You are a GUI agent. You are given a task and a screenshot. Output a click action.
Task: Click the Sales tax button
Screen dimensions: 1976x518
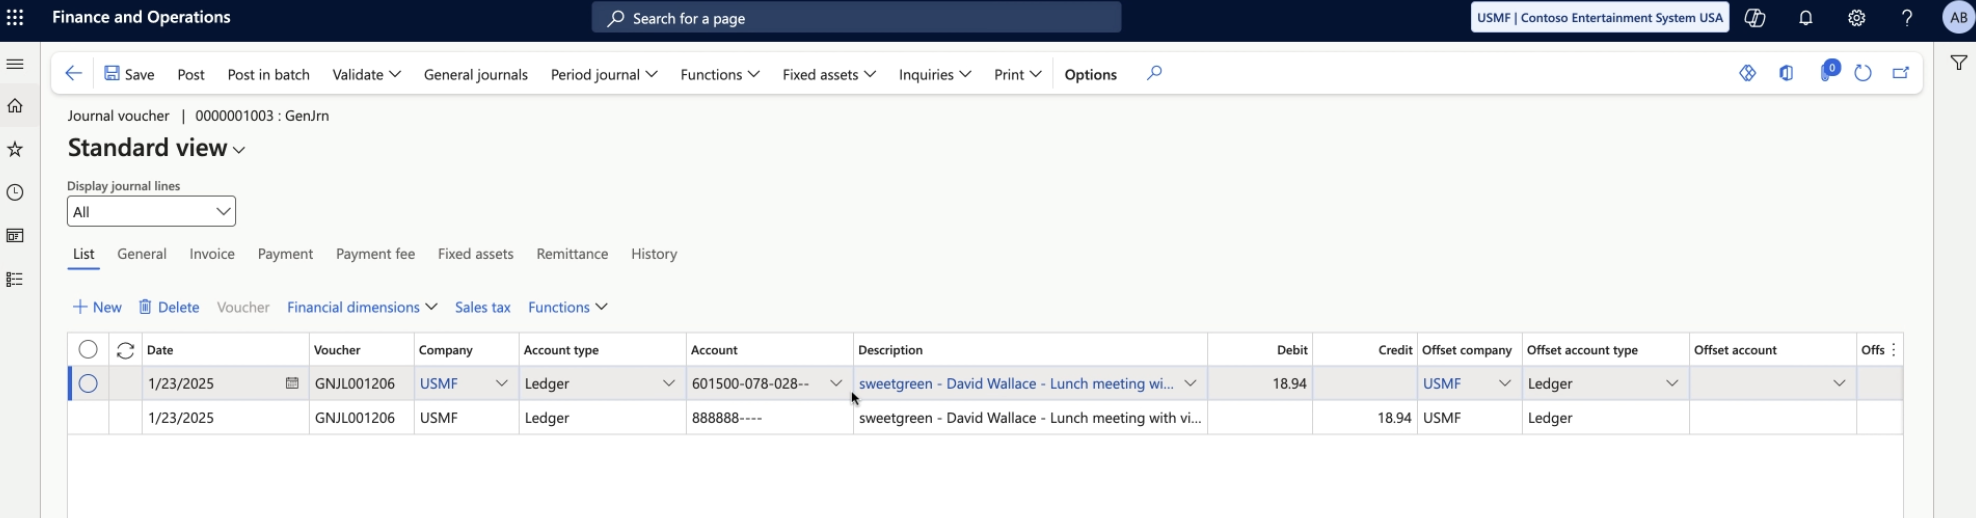[x=483, y=307]
